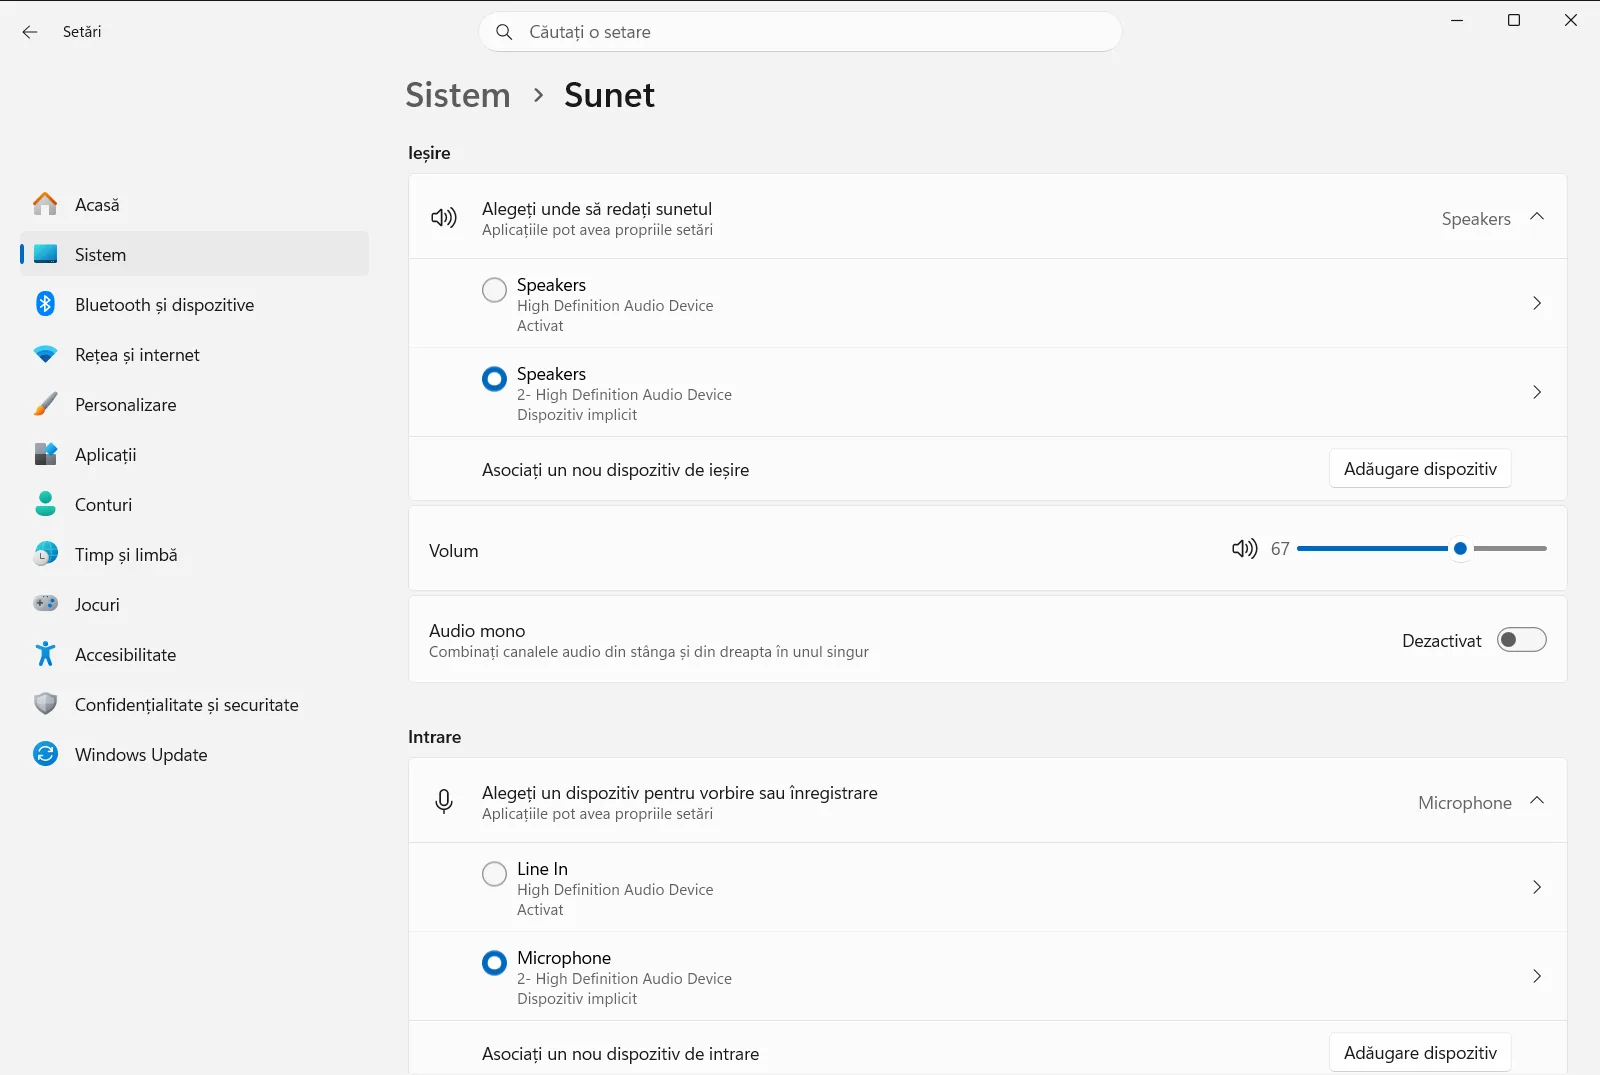Viewport: 1600px width, 1075px height.
Task: Click the Windows Update refresh icon
Action: (45, 754)
